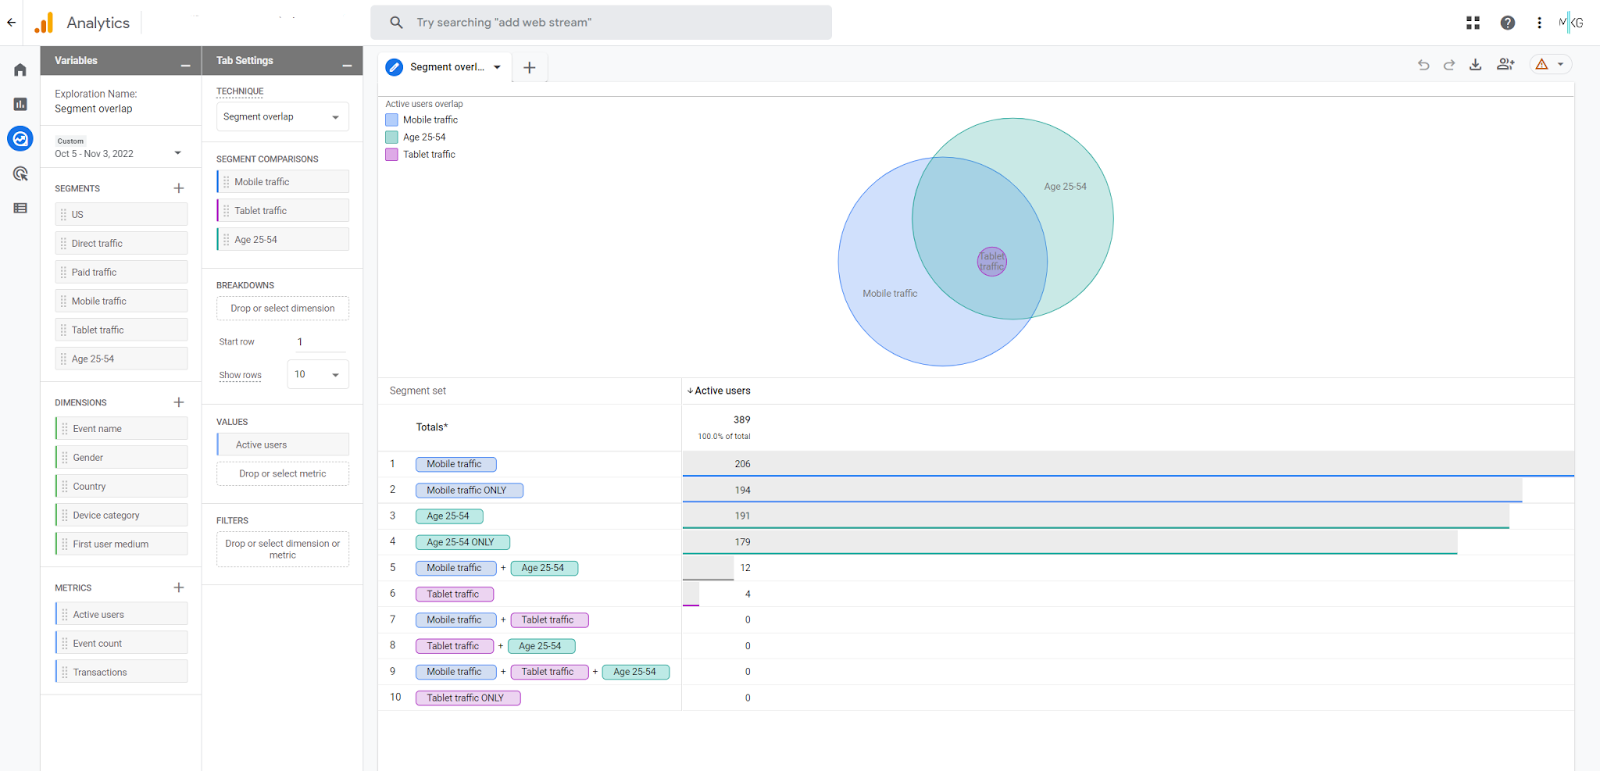This screenshot has width=1600, height=771.
Task: Expand the Show rows dropdown
Action: [x=318, y=374]
